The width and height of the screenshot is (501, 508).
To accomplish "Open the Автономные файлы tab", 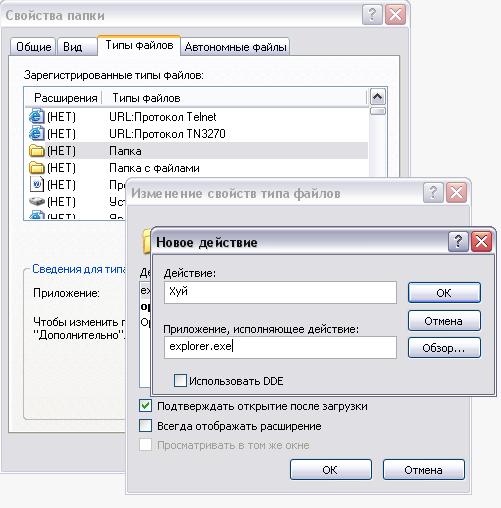I will 235,47.
